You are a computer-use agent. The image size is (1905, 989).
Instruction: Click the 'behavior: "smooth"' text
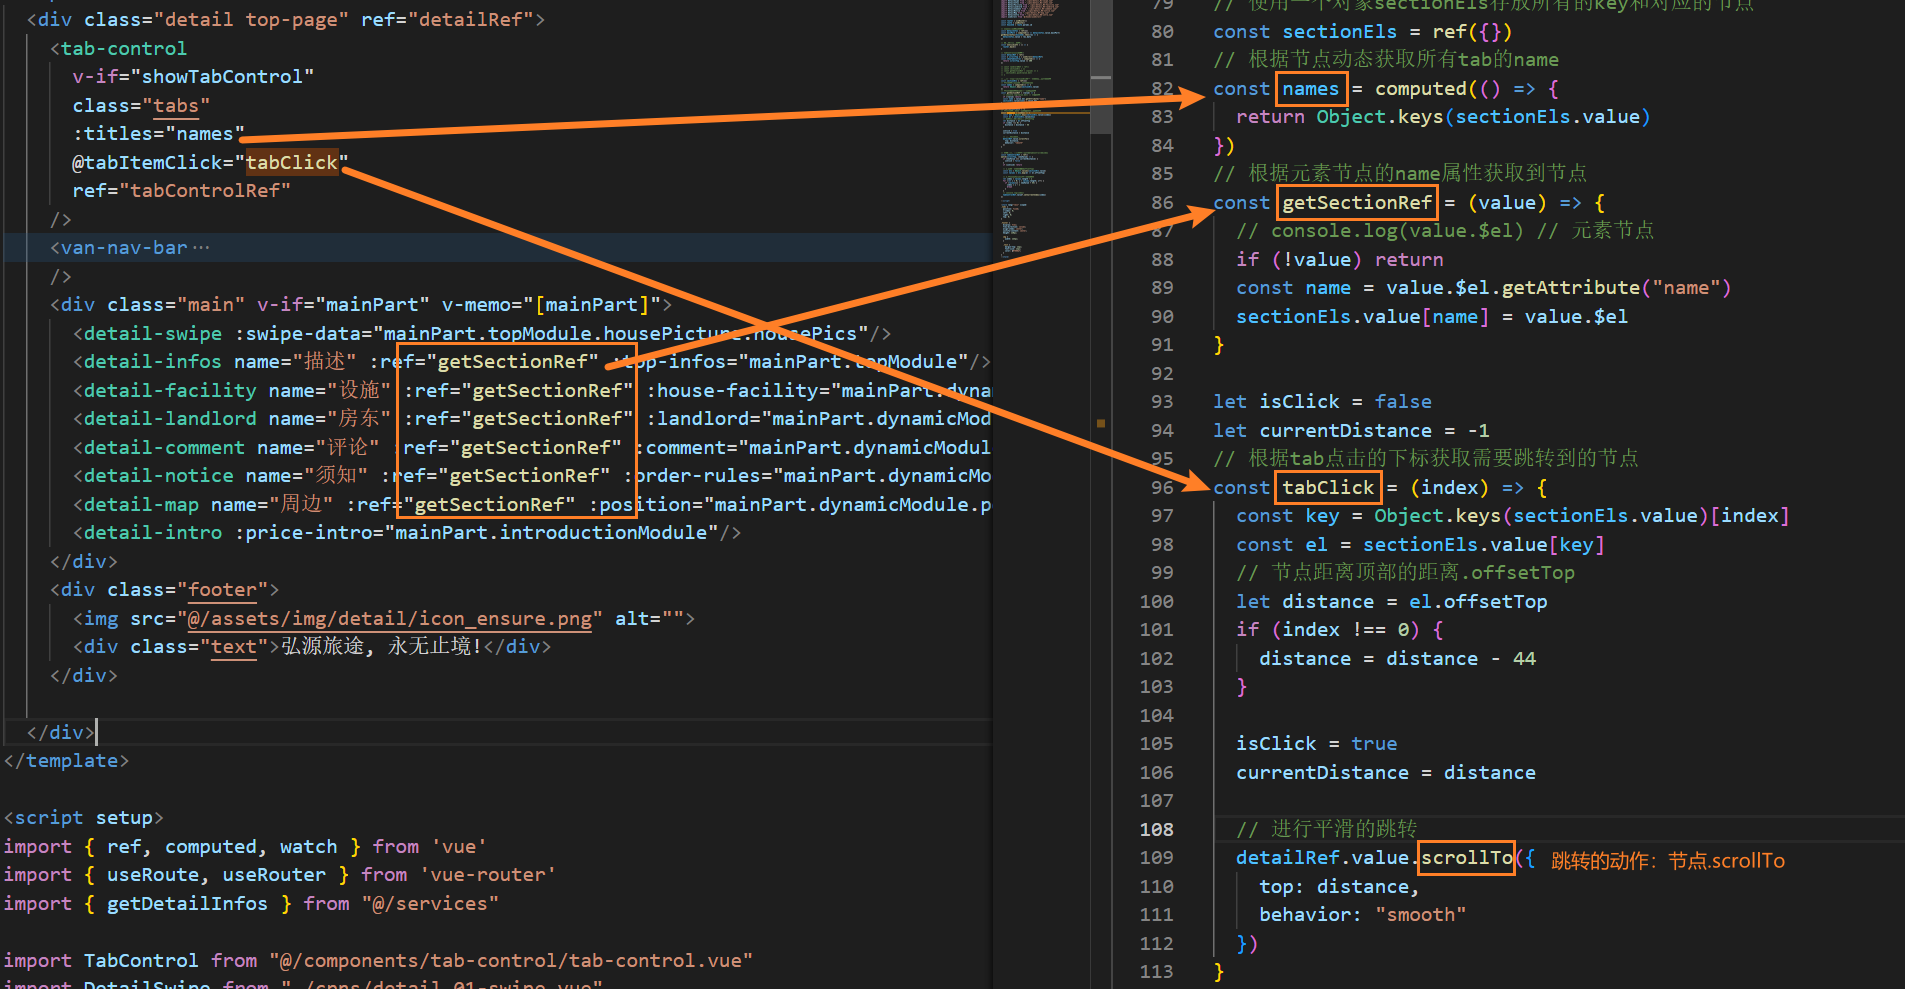pyautogui.click(x=1362, y=914)
